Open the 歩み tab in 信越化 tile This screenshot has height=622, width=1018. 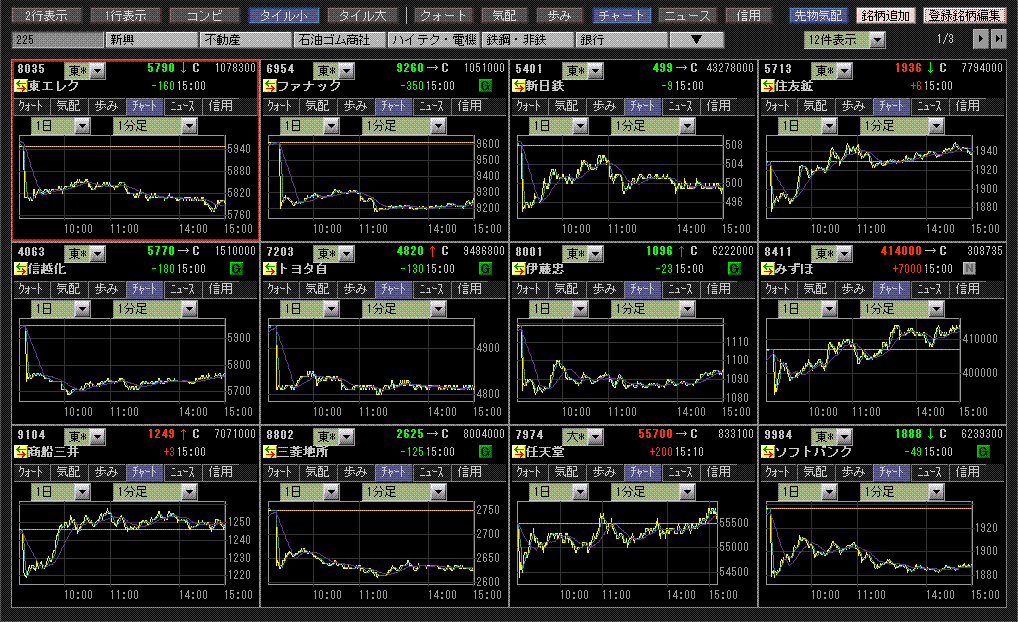point(106,289)
